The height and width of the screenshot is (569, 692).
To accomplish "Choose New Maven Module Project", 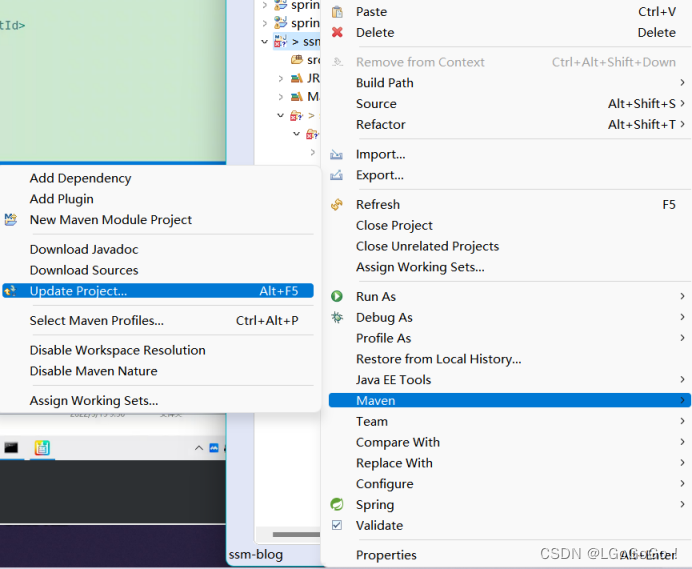I will (x=158, y=219).
